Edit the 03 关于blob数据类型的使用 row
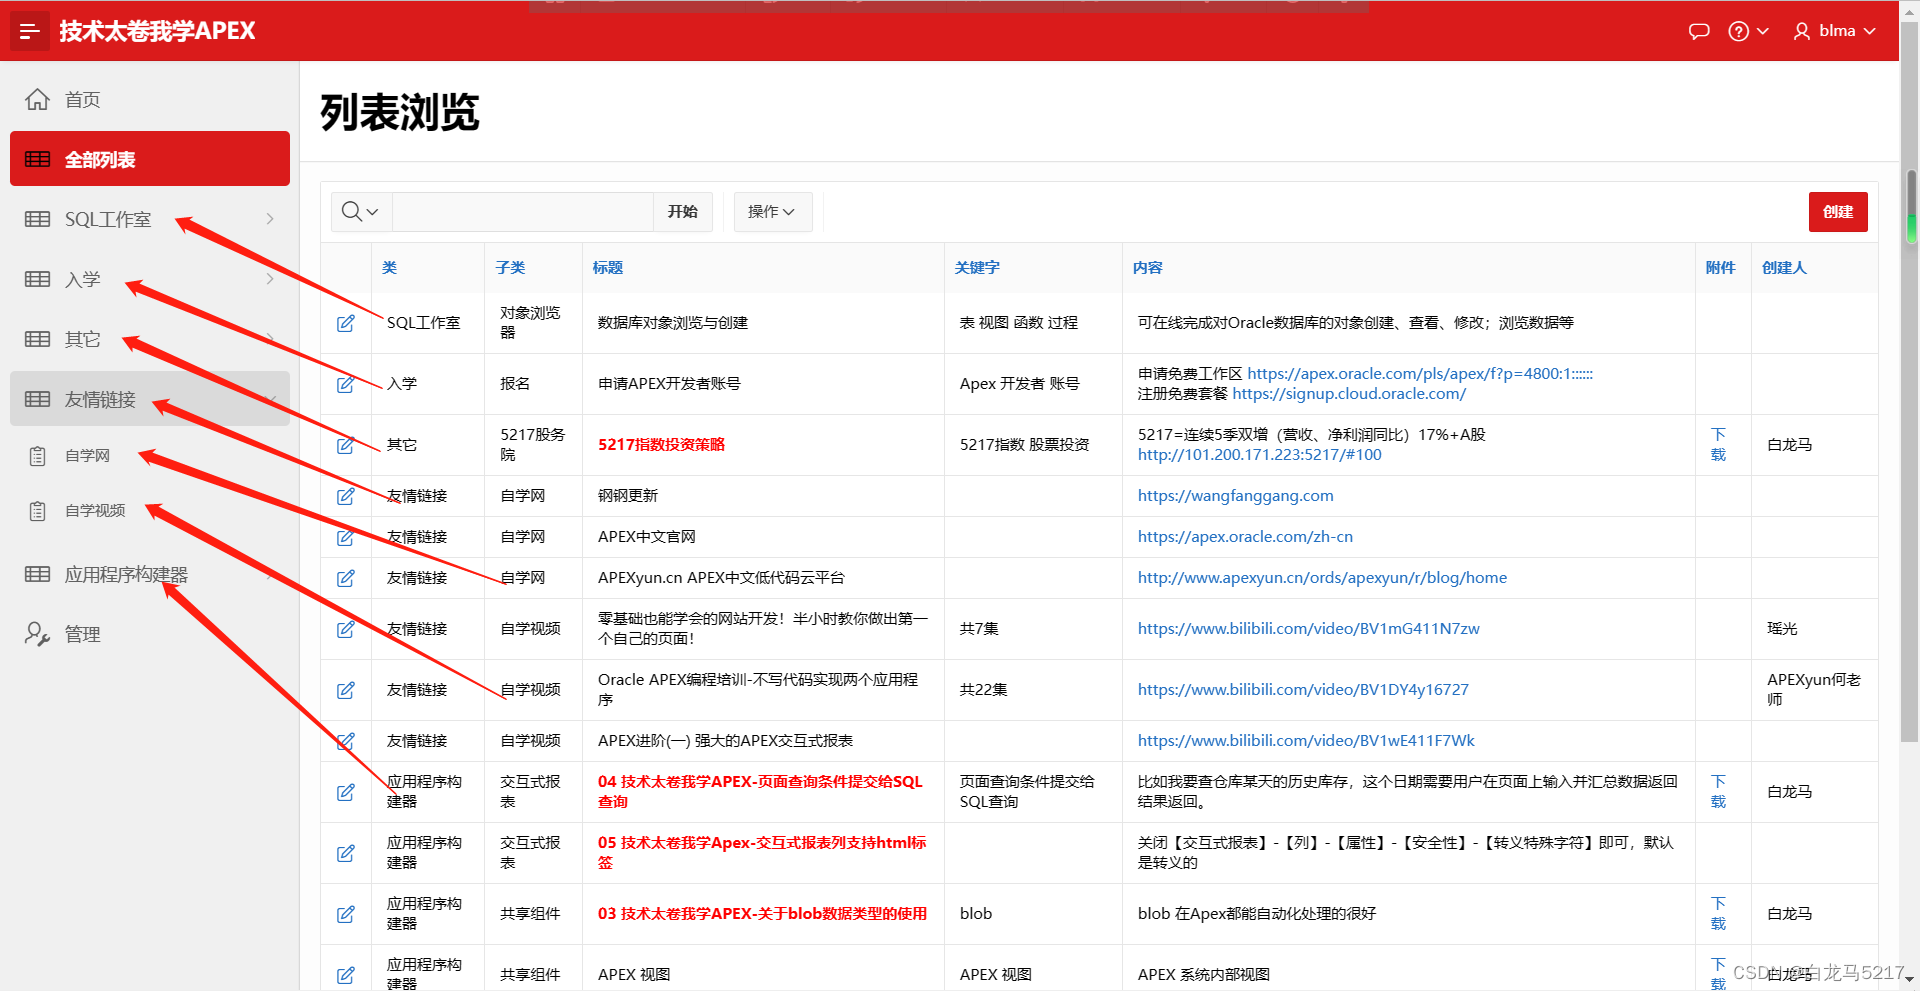Image resolution: width=1920 pixels, height=991 pixels. 346,914
